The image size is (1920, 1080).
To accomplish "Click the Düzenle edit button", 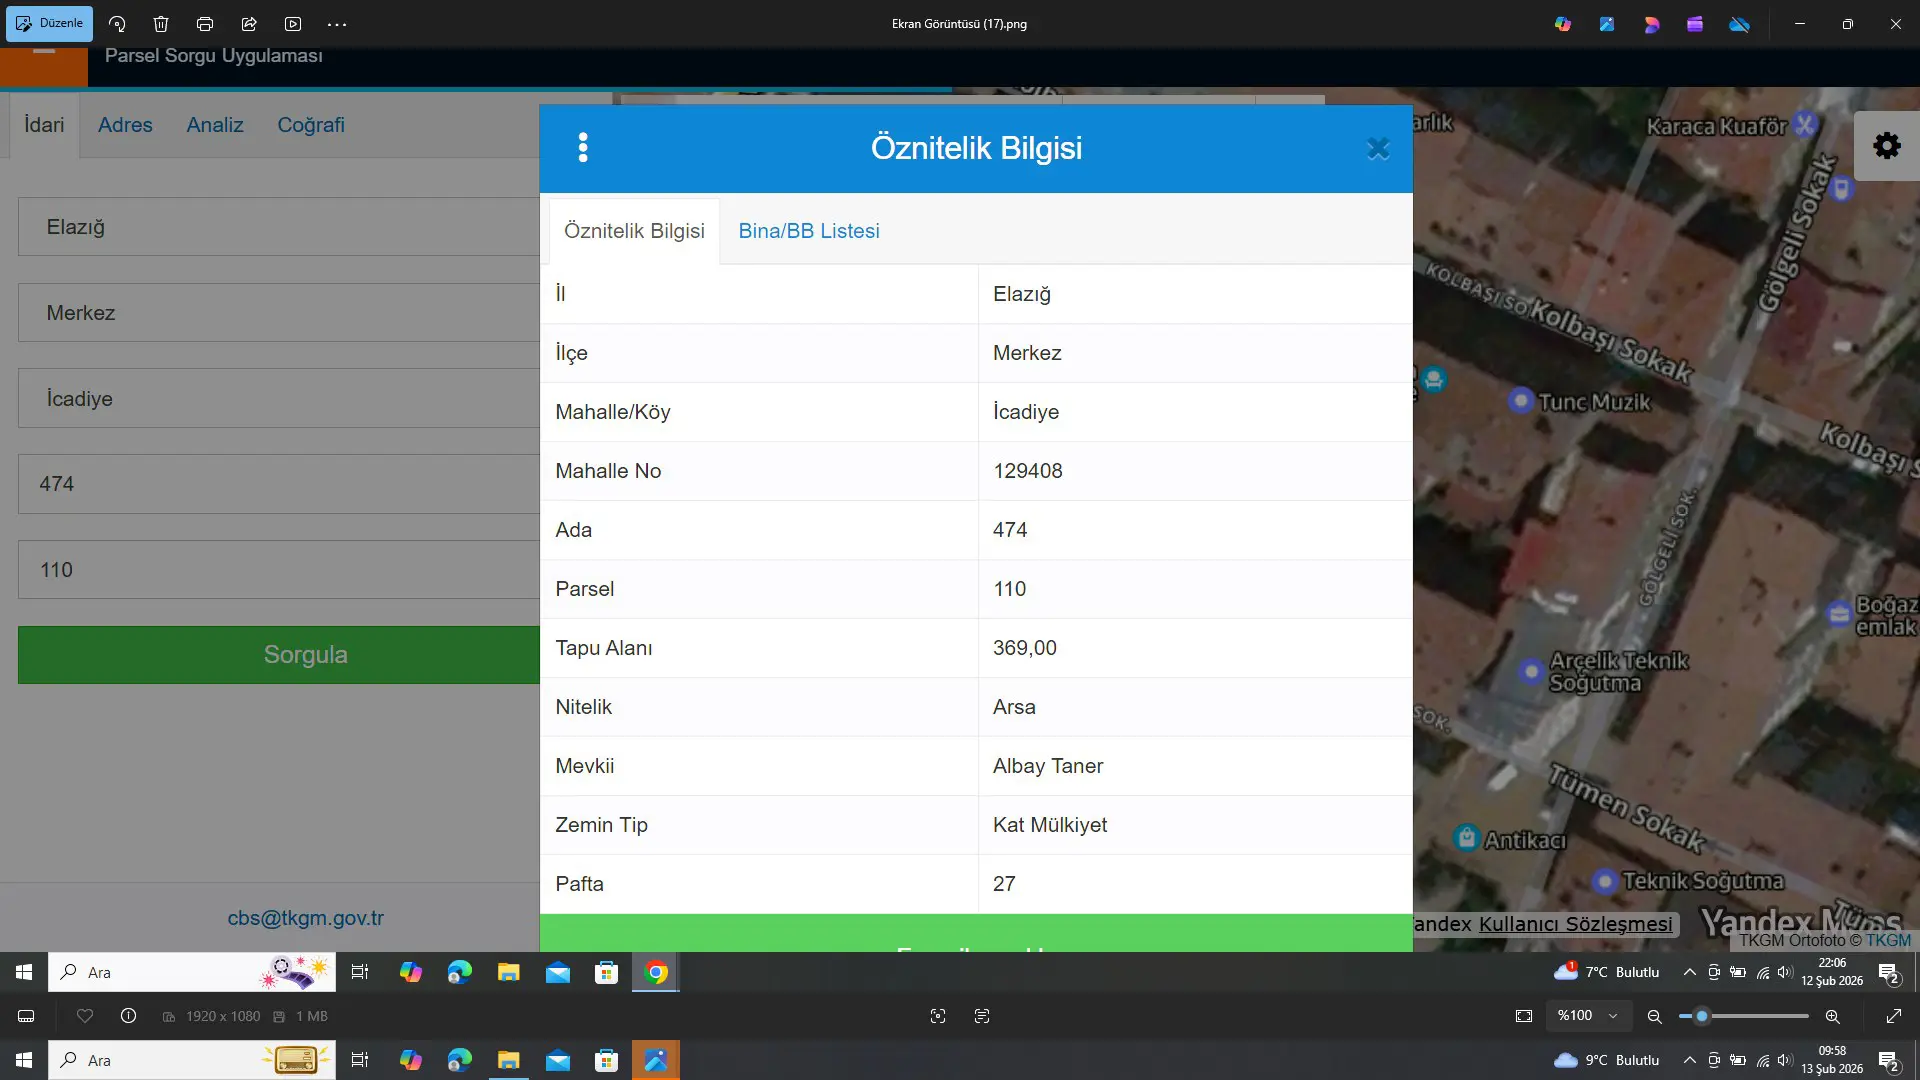I will [49, 23].
